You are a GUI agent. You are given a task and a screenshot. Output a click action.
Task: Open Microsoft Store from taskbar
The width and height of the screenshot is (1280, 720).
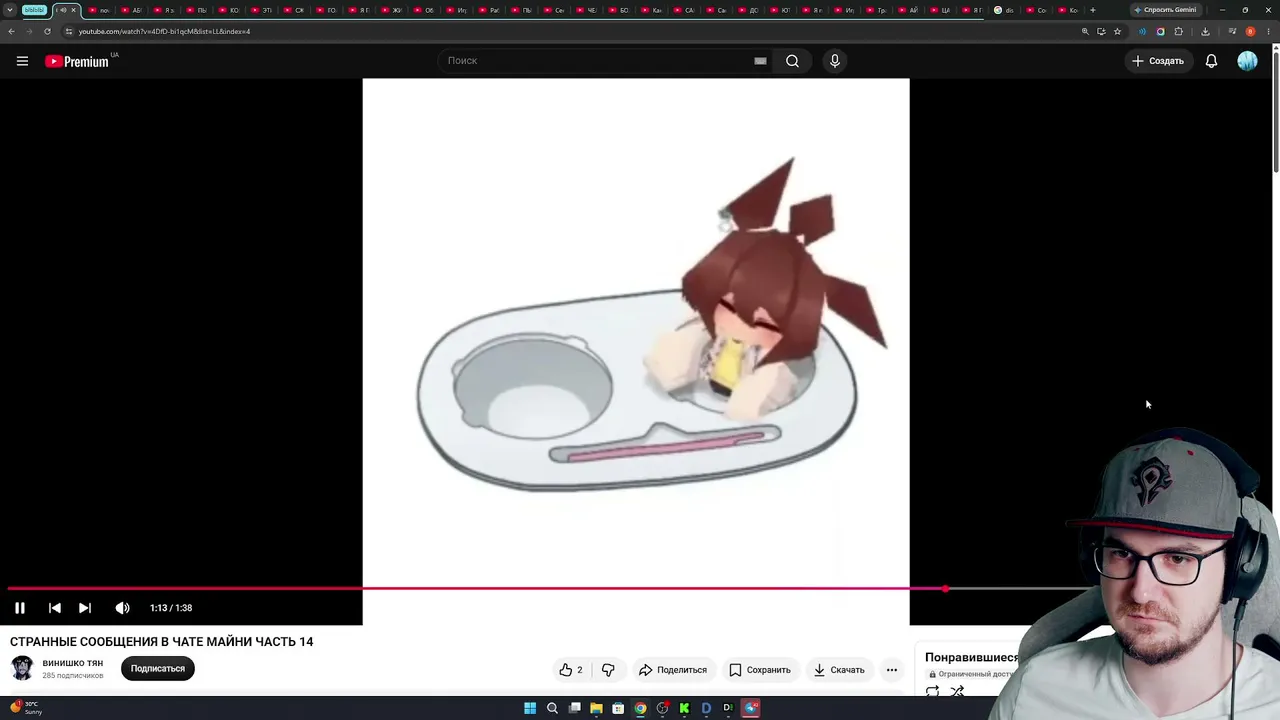[x=618, y=708]
